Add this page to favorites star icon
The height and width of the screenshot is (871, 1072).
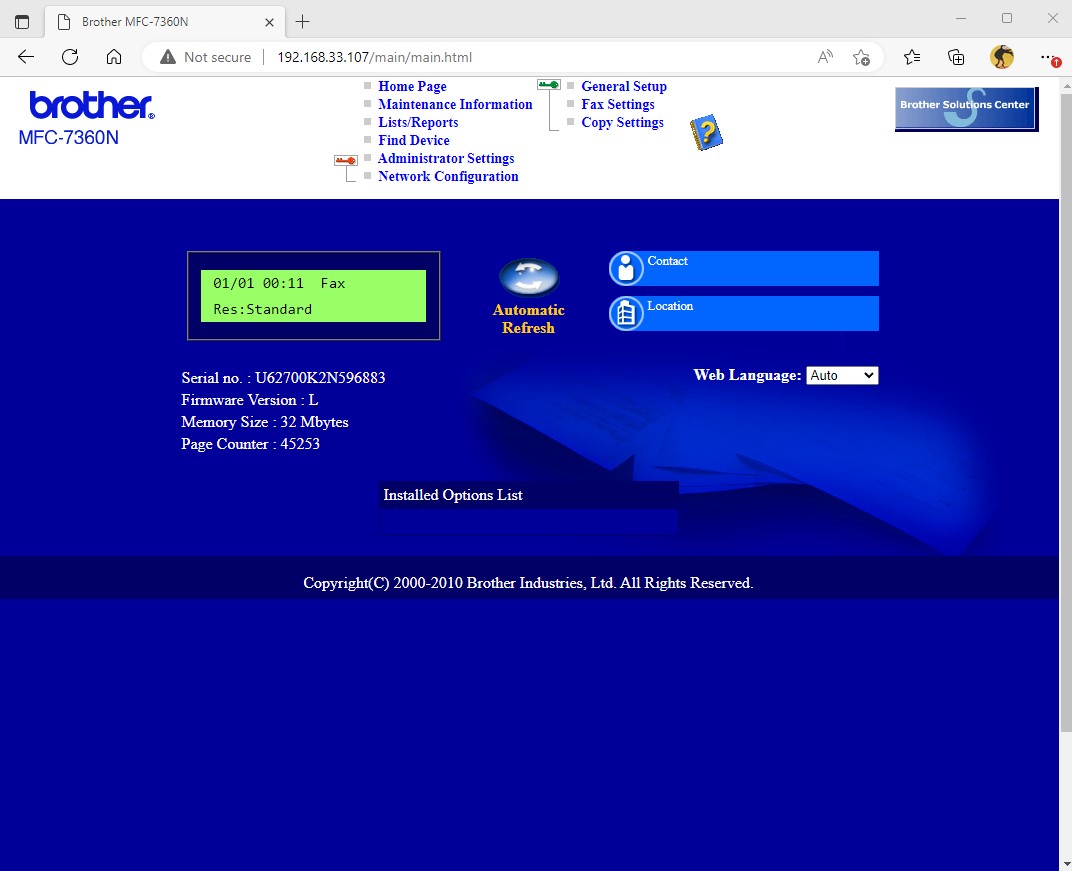(x=861, y=57)
